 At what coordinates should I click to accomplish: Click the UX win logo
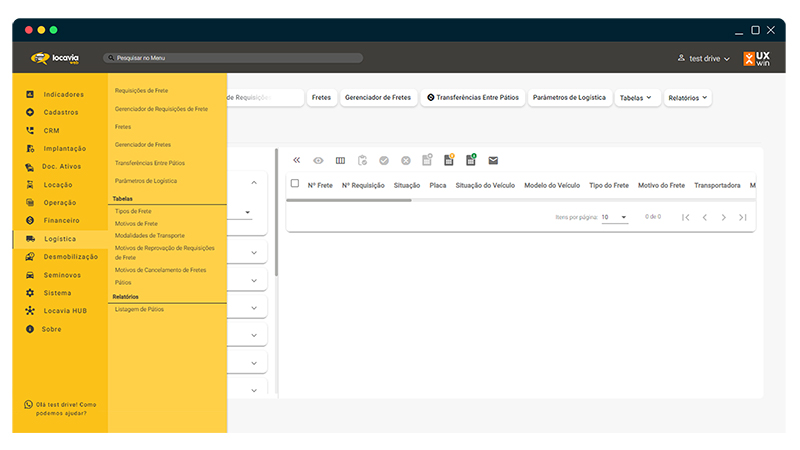point(757,59)
